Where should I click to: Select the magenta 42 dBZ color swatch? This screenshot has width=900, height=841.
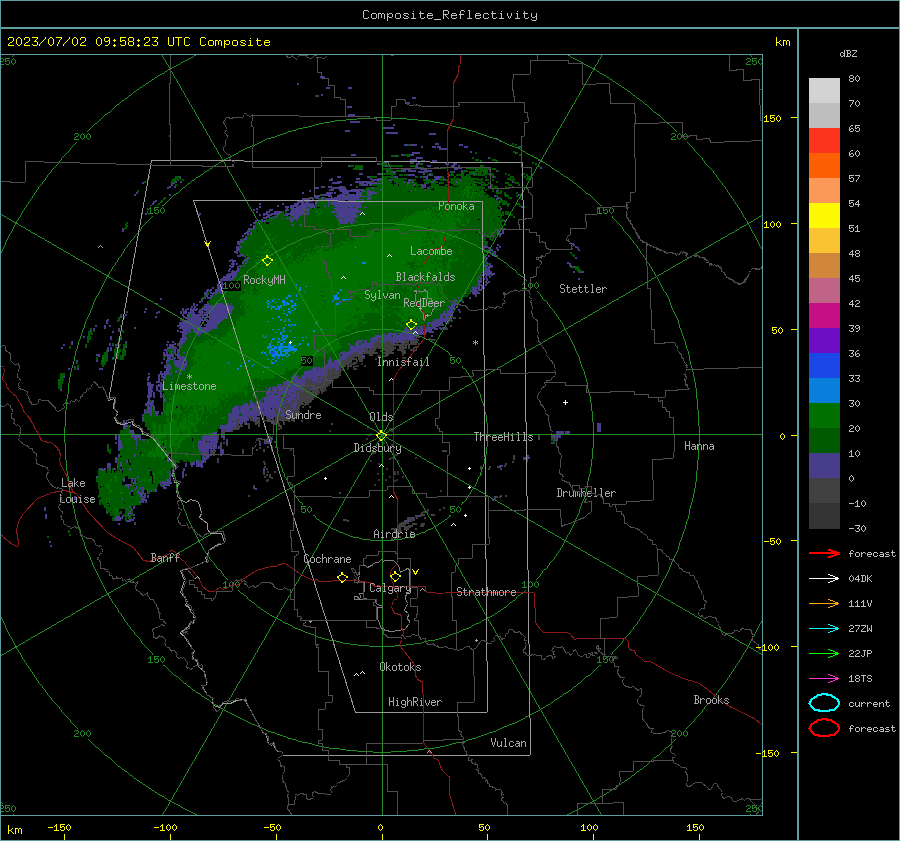(x=824, y=315)
